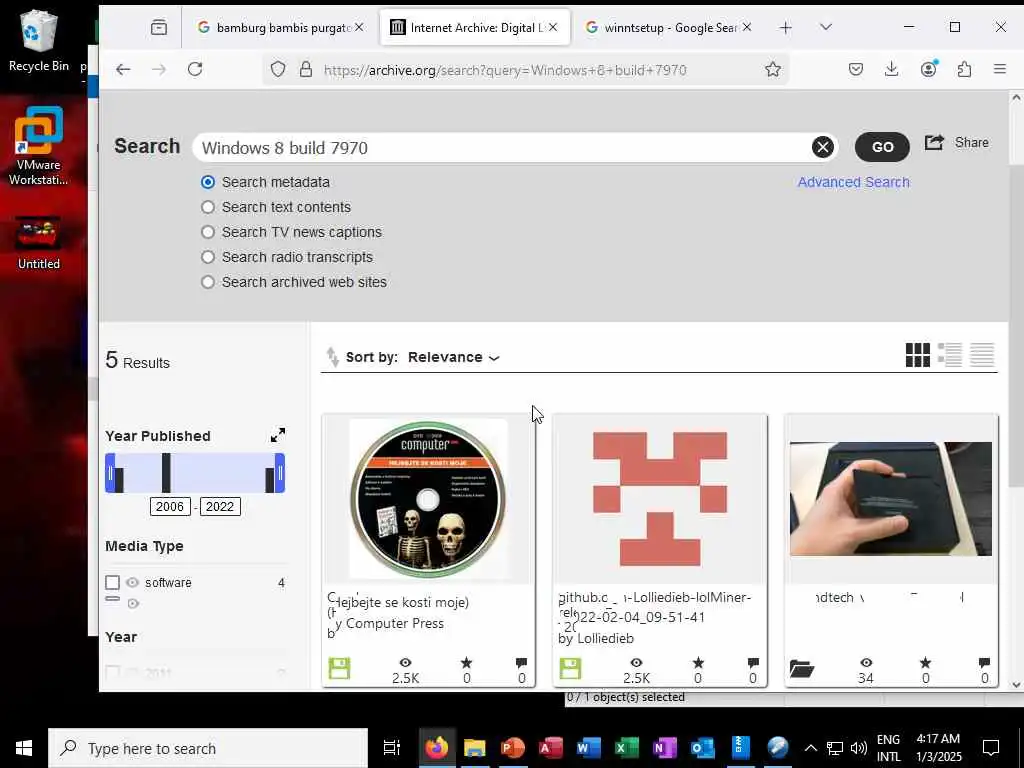Open File Explorer from the taskbar
Viewport: 1024px width, 768px height.
click(x=475, y=748)
